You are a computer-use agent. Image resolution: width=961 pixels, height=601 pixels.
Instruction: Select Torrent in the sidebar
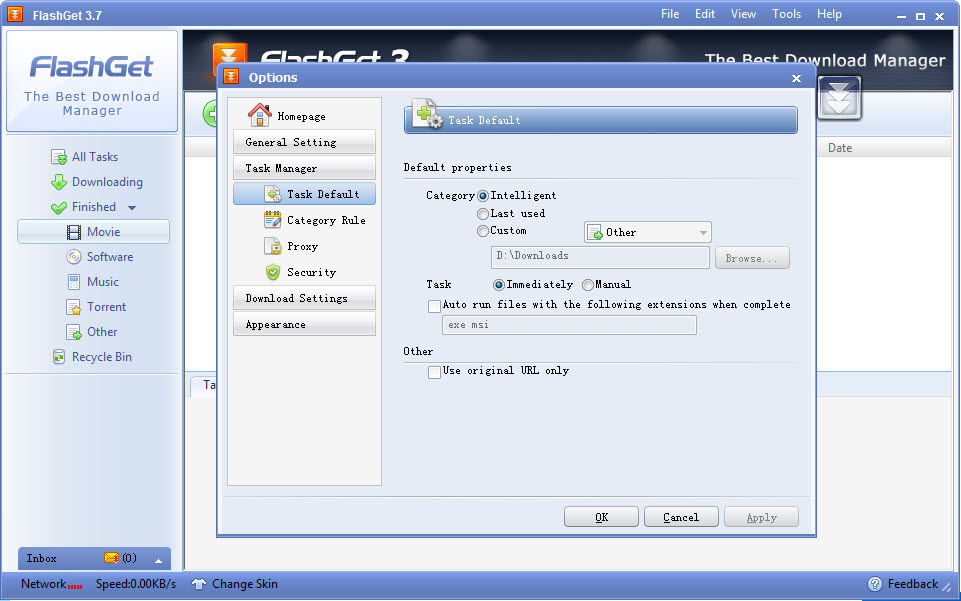106,307
